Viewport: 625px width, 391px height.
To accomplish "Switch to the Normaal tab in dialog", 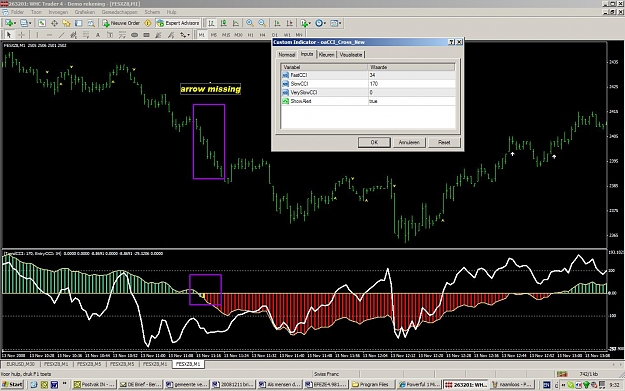I will 287,55.
